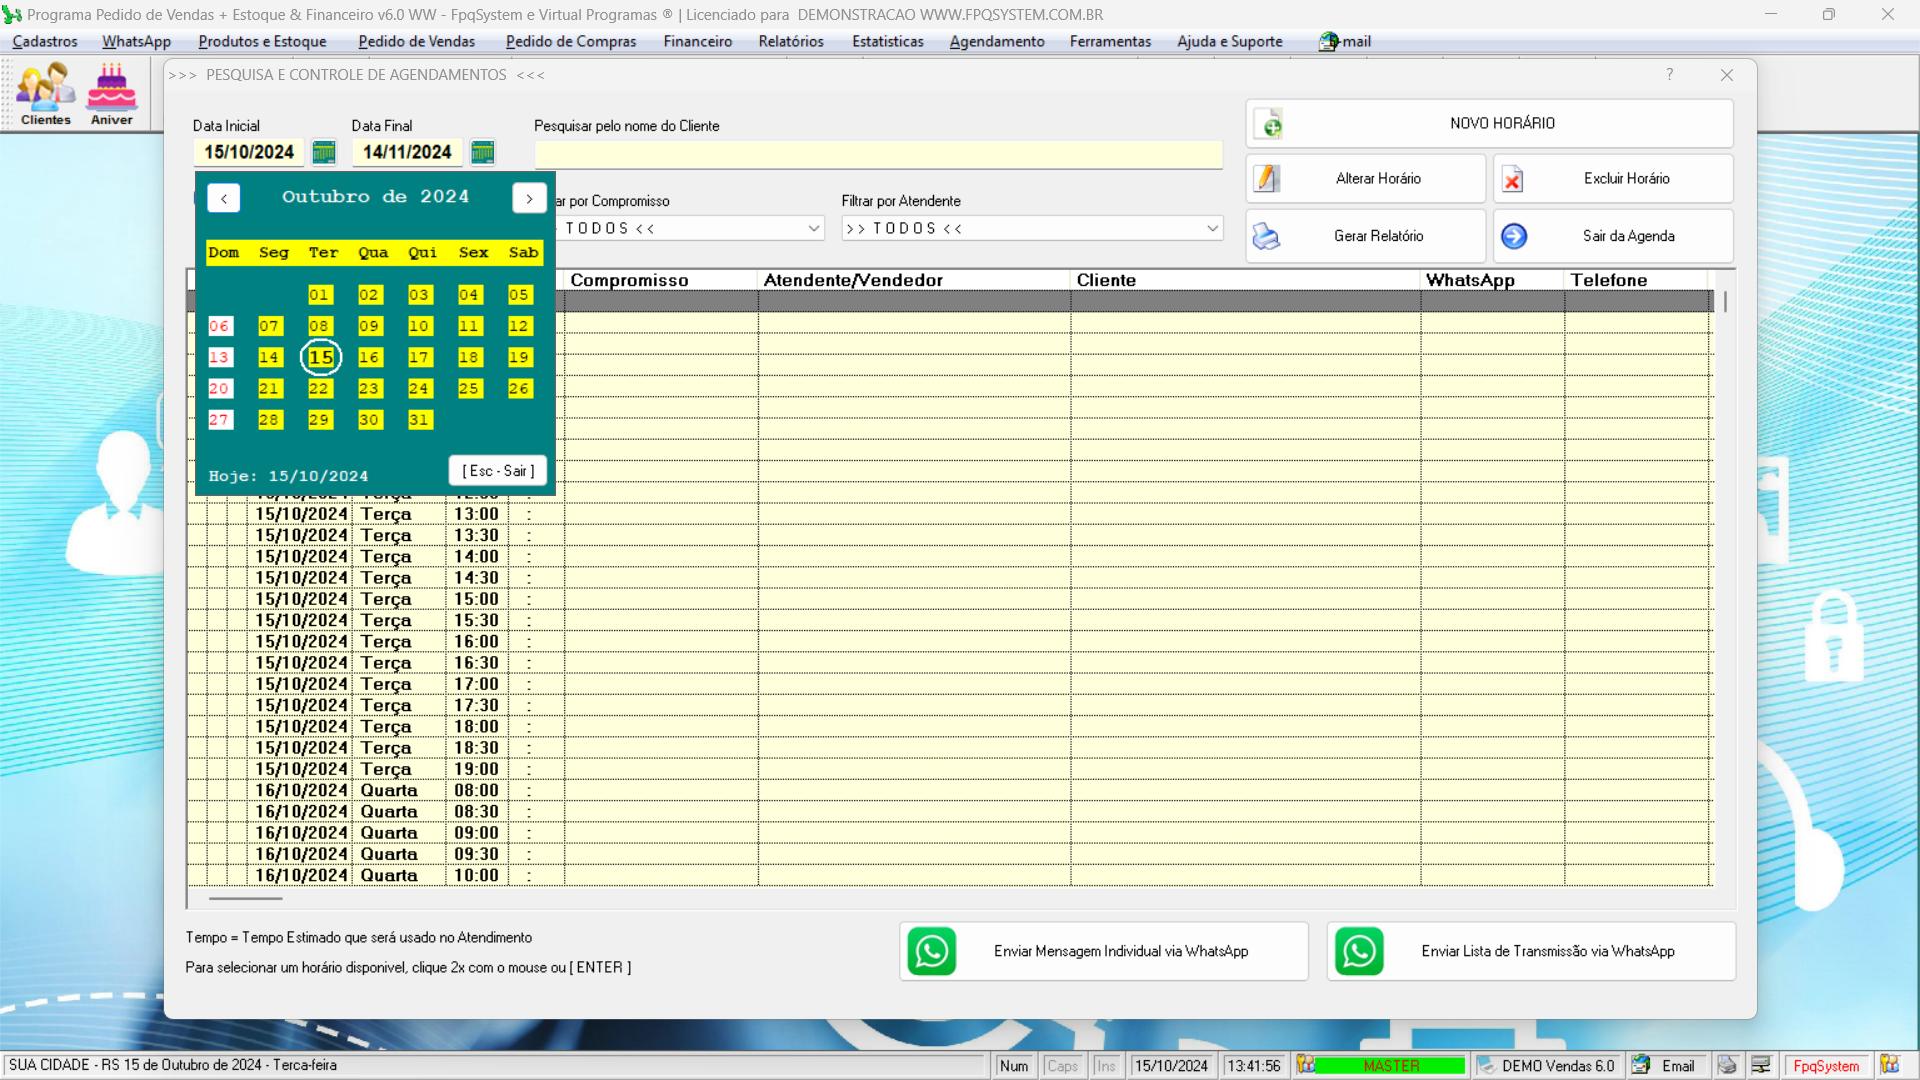This screenshot has width=1920, height=1080.
Task: Click the Data Inicial date field
Action: coord(249,152)
